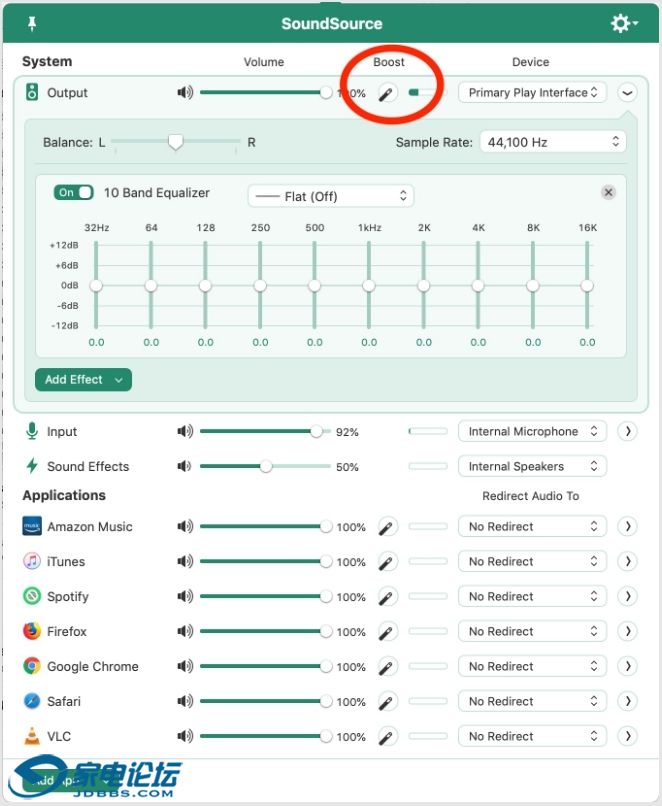
Task: Click the Output speaker device icon
Action: pyautogui.click(x=32, y=93)
